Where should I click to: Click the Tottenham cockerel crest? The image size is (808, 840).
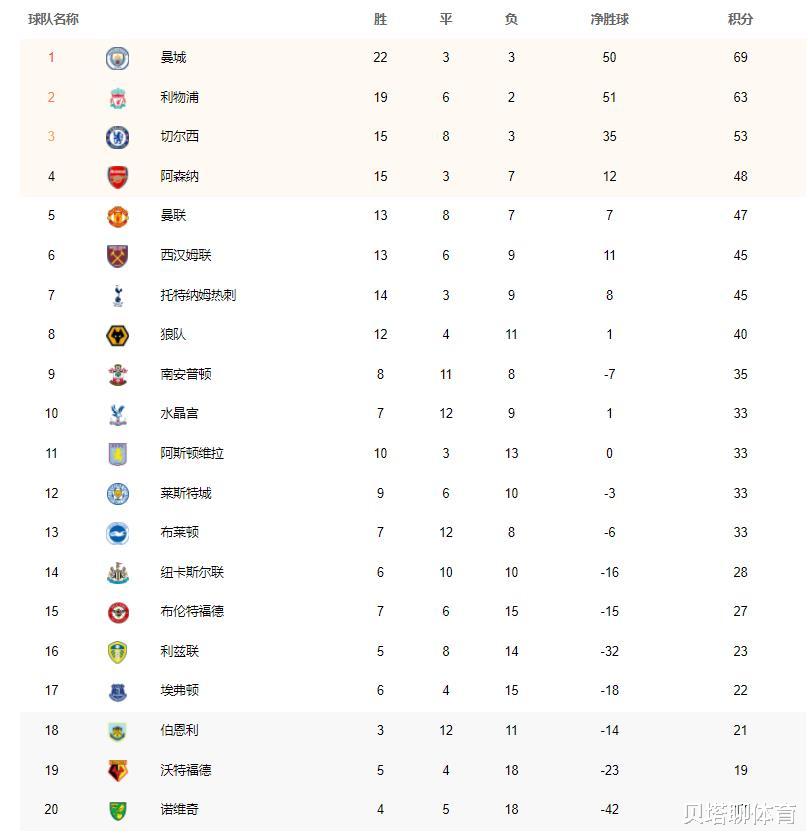click(117, 295)
